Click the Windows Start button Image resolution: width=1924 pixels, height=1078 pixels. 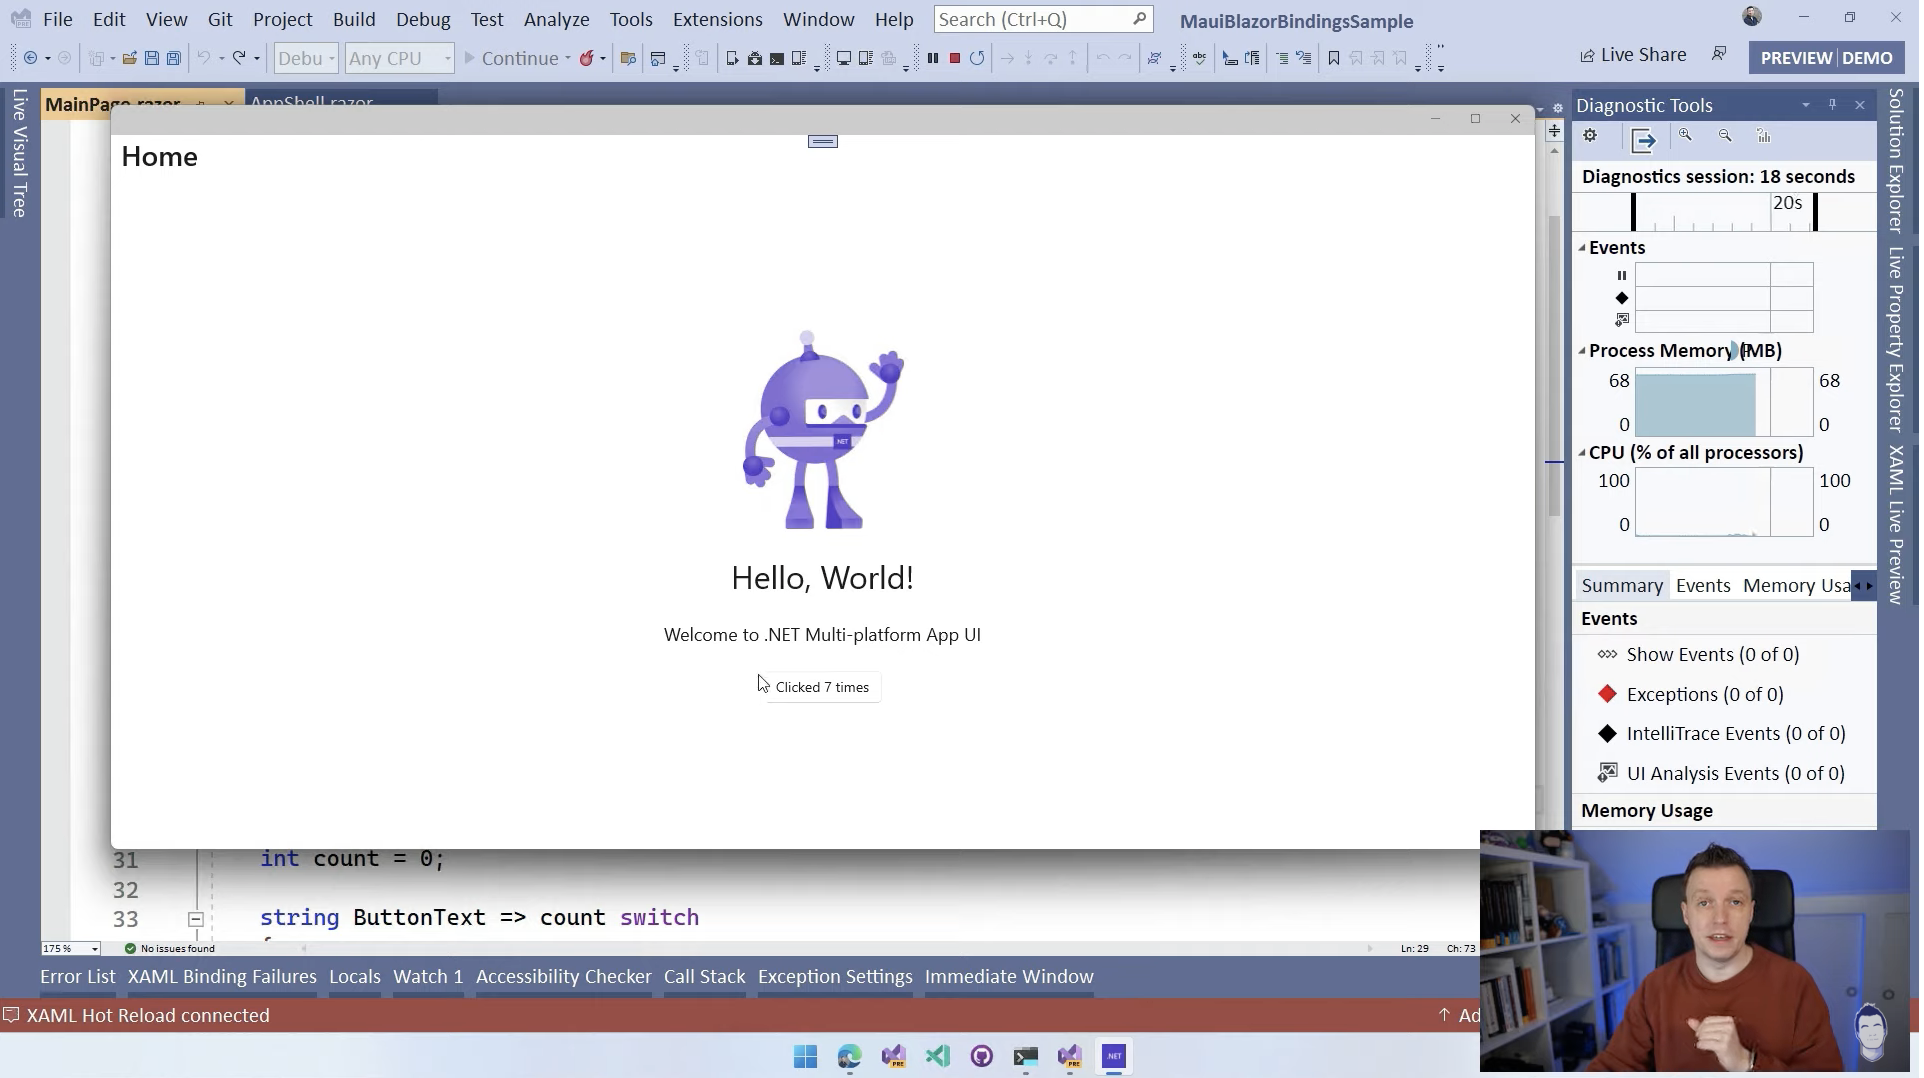tap(805, 1056)
